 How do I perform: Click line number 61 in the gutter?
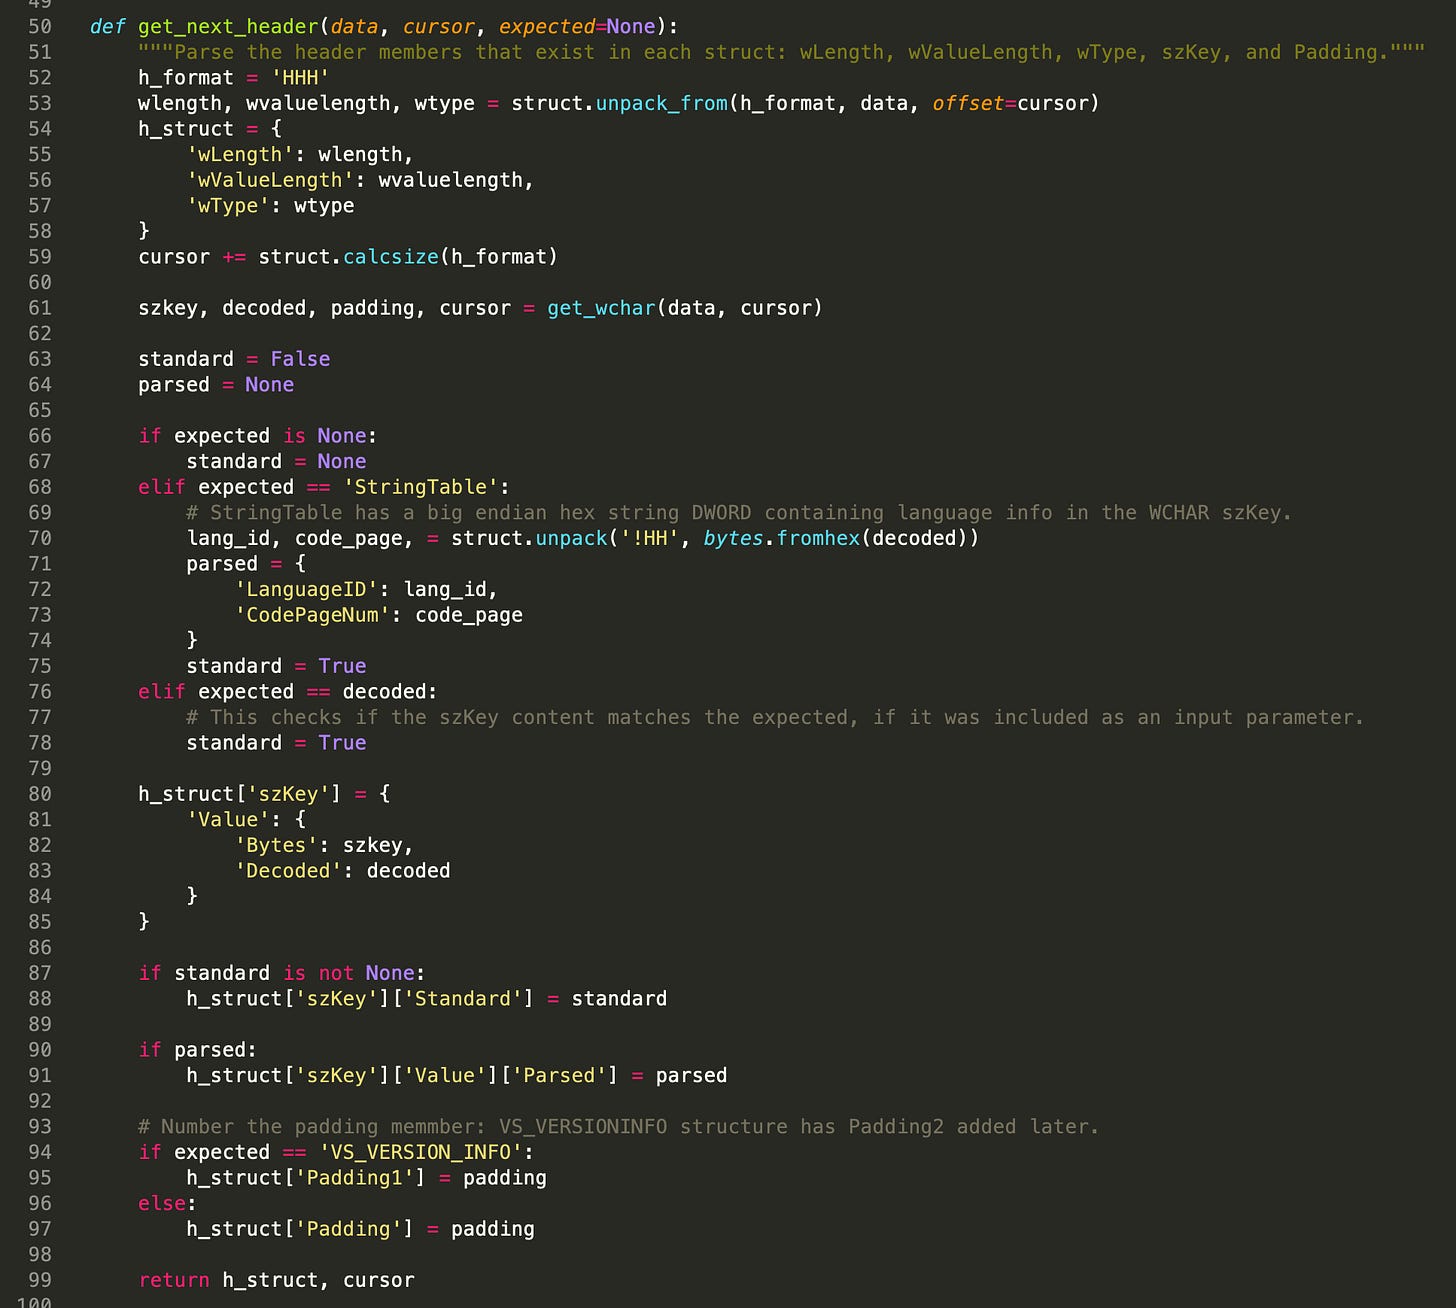click(39, 308)
